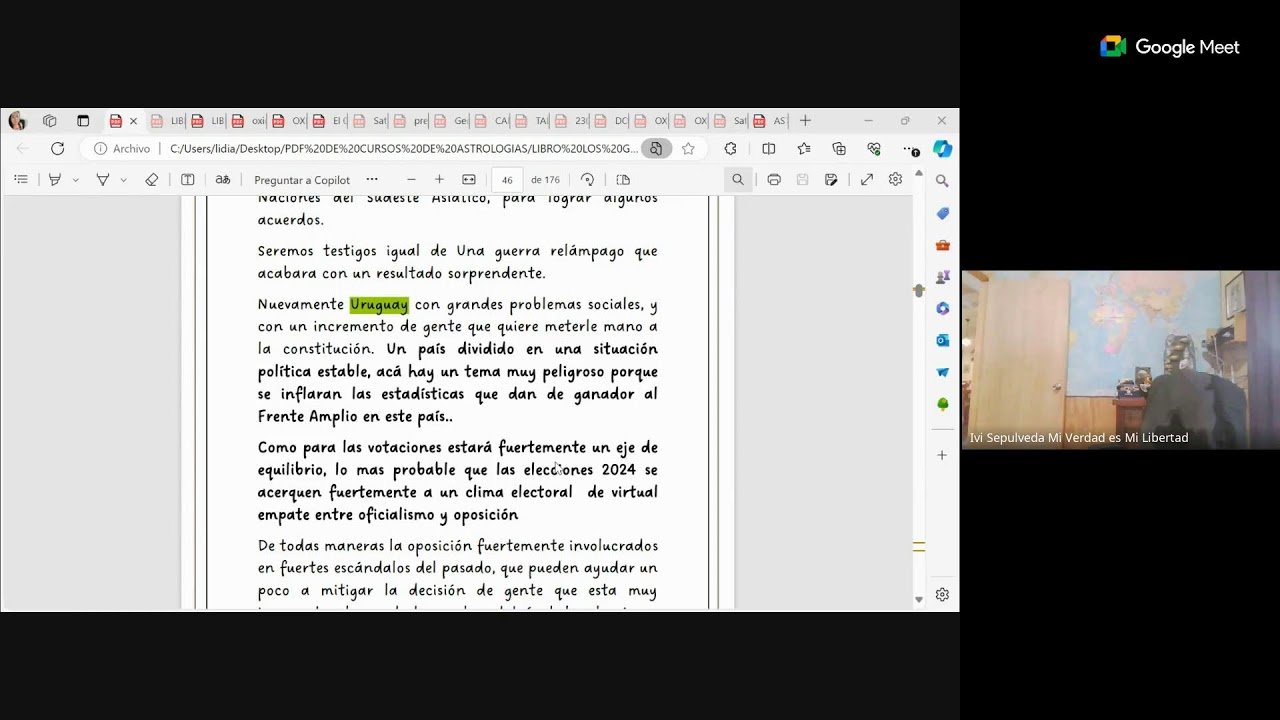Click Preguntar a Copilot button
The width and height of the screenshot is (1280, 720).
pyautogui.click(x=302, y=180)
